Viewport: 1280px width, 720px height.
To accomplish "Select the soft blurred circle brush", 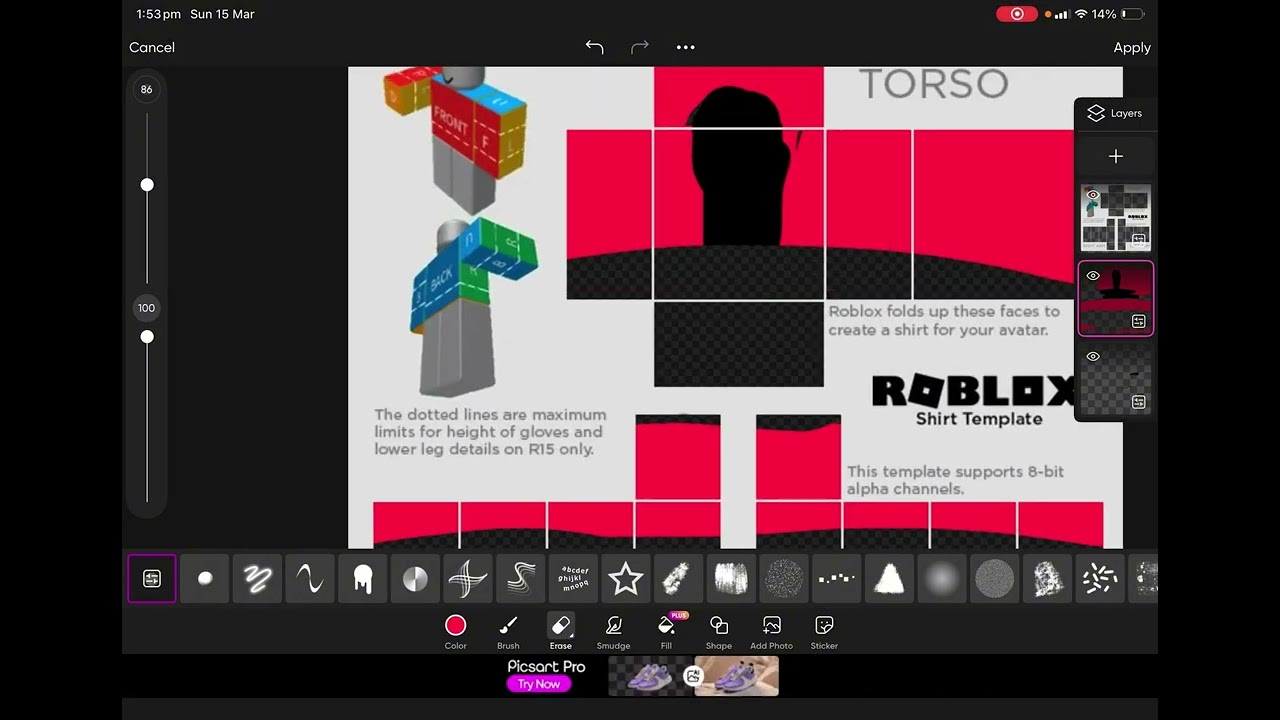I will coord(941,578).
